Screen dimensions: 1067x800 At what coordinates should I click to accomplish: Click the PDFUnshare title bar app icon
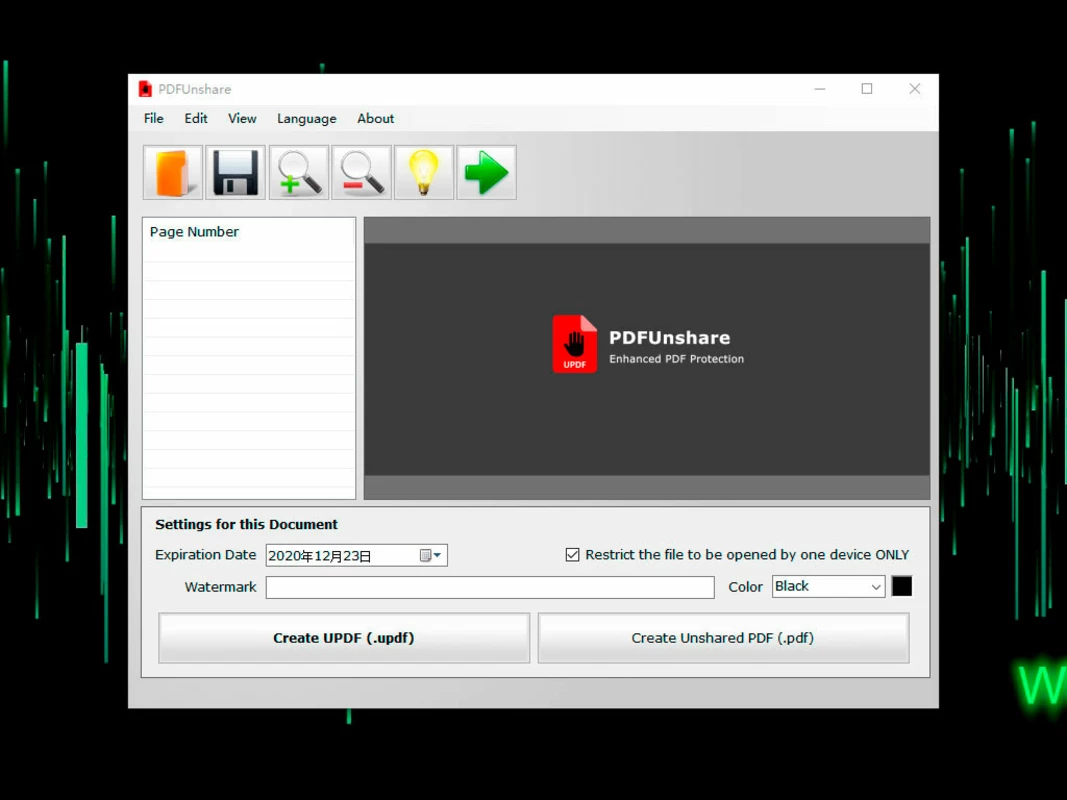click(145, 89)
